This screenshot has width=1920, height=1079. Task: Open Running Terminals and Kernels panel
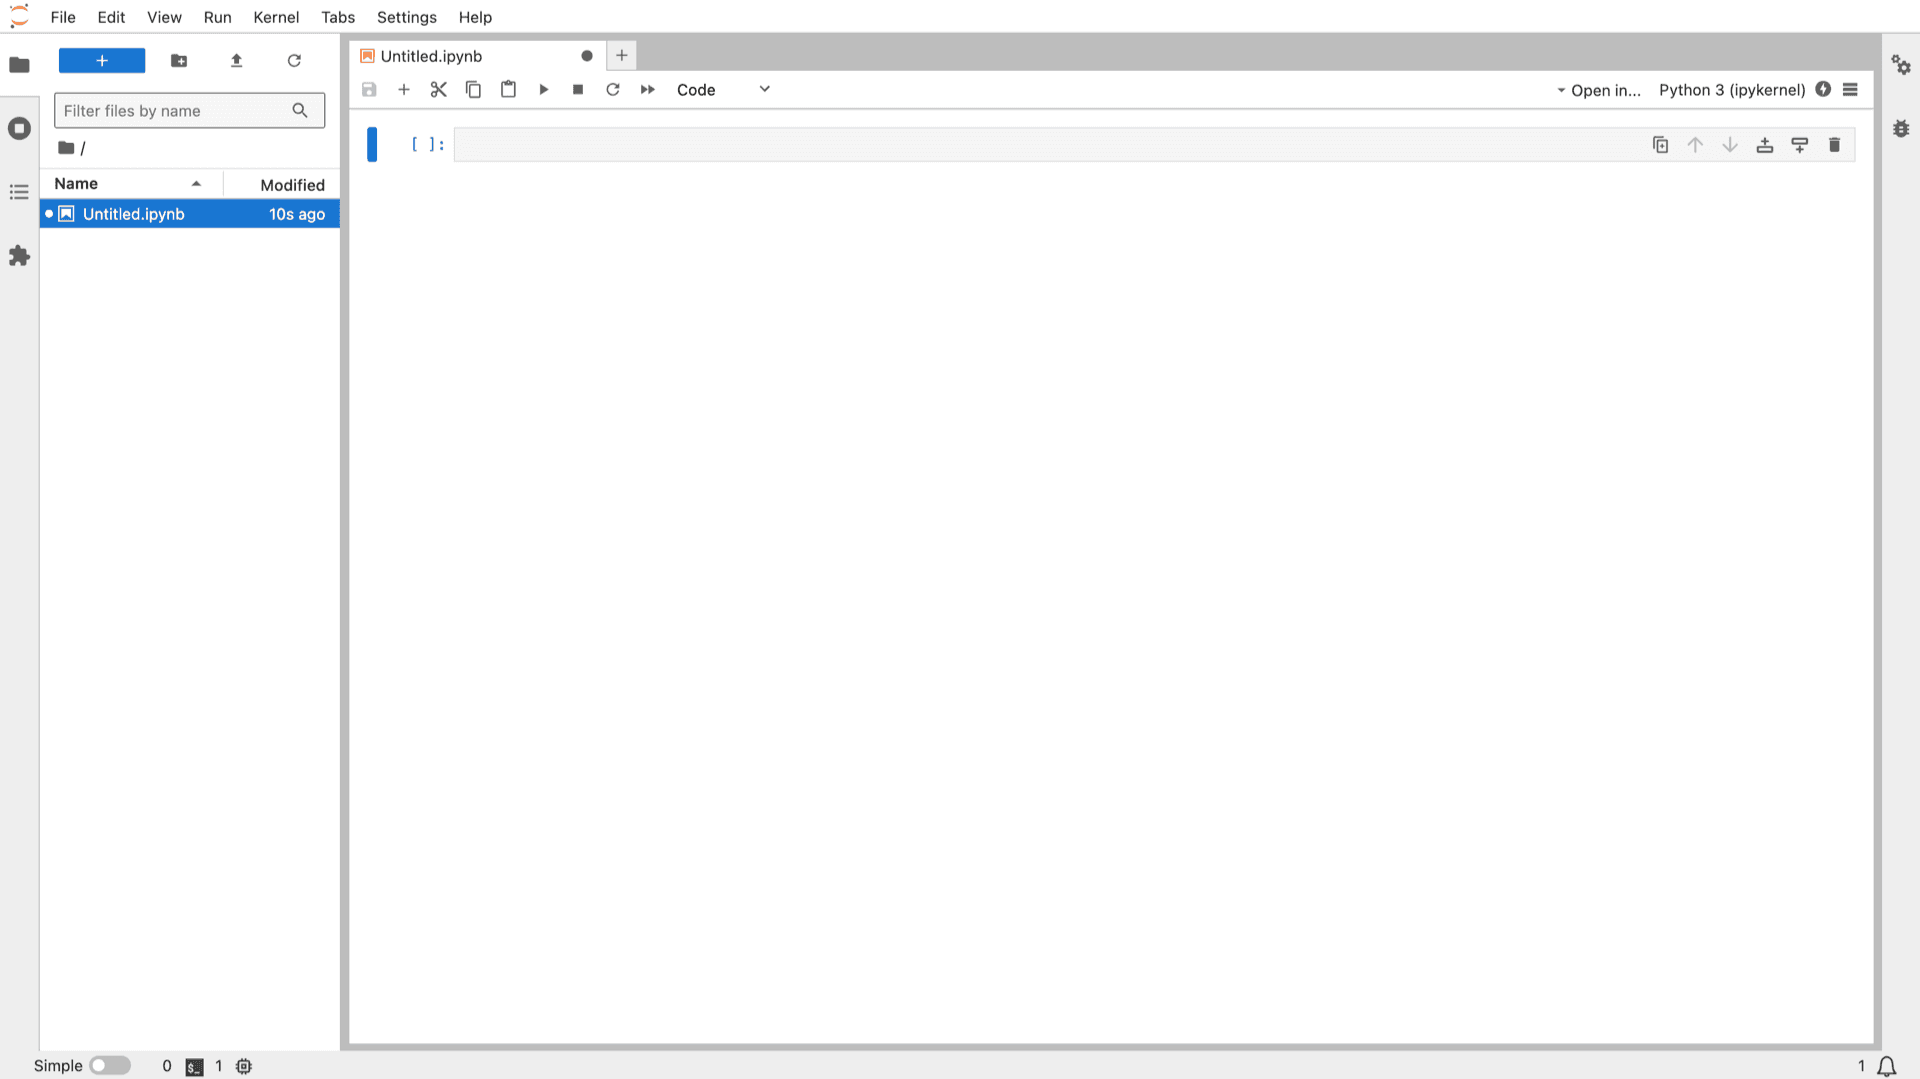click(x=19, y=128)
